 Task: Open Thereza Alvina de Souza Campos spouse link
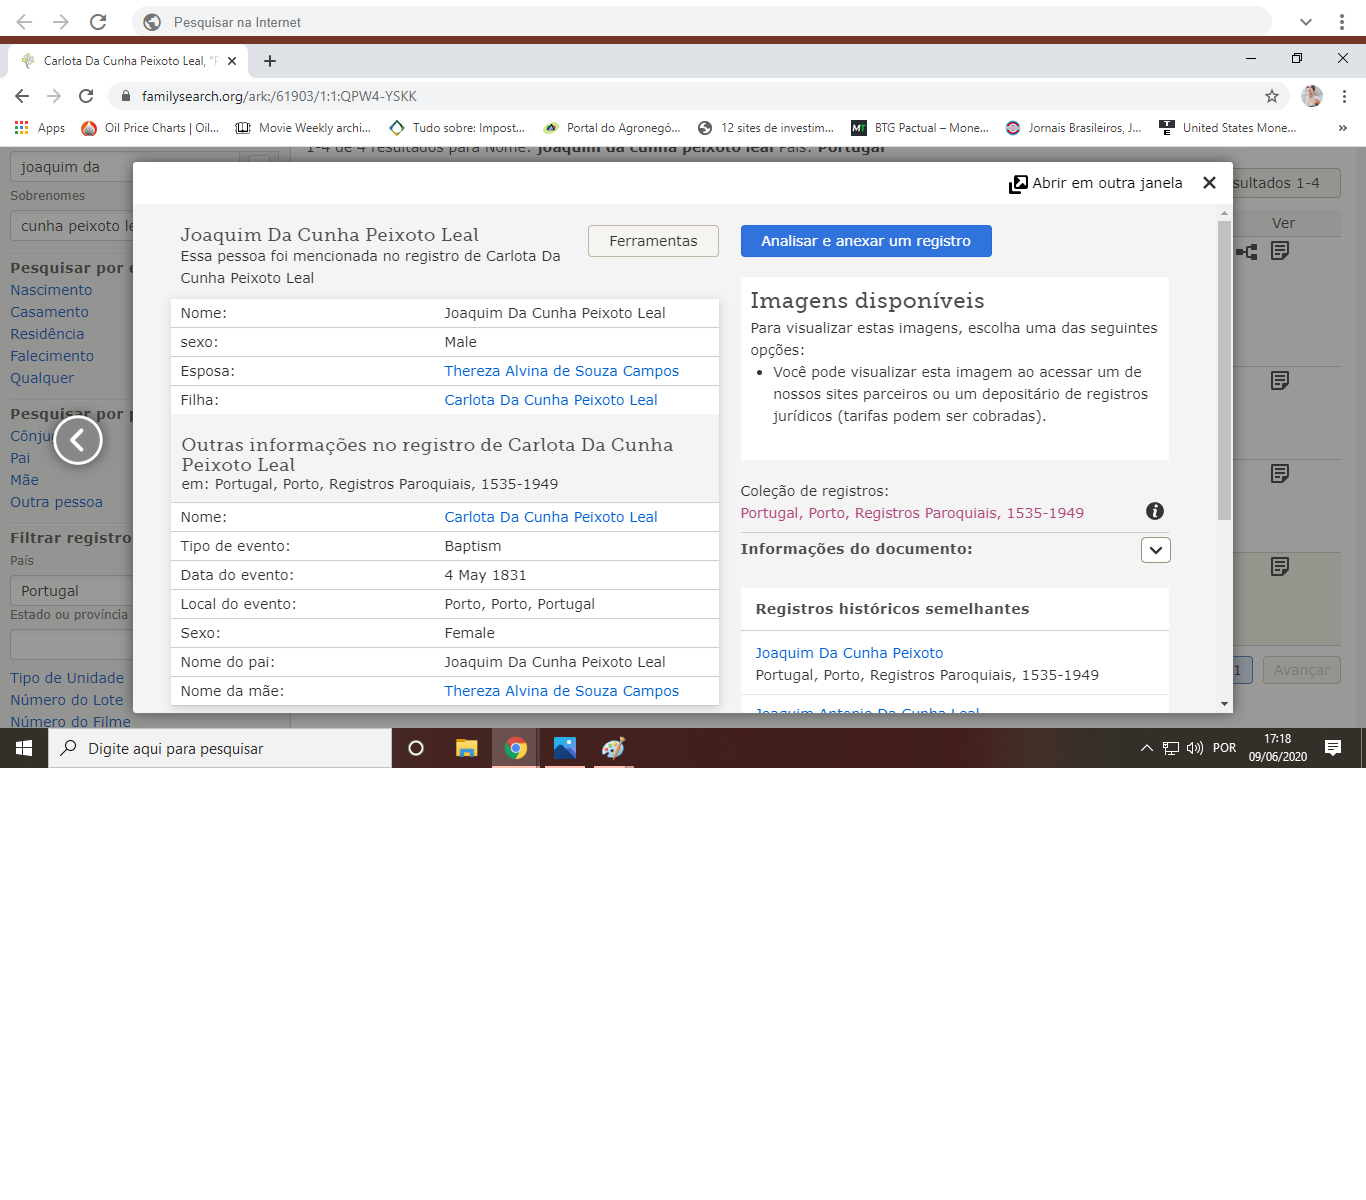pyautogui.click(x=561, y=371)
